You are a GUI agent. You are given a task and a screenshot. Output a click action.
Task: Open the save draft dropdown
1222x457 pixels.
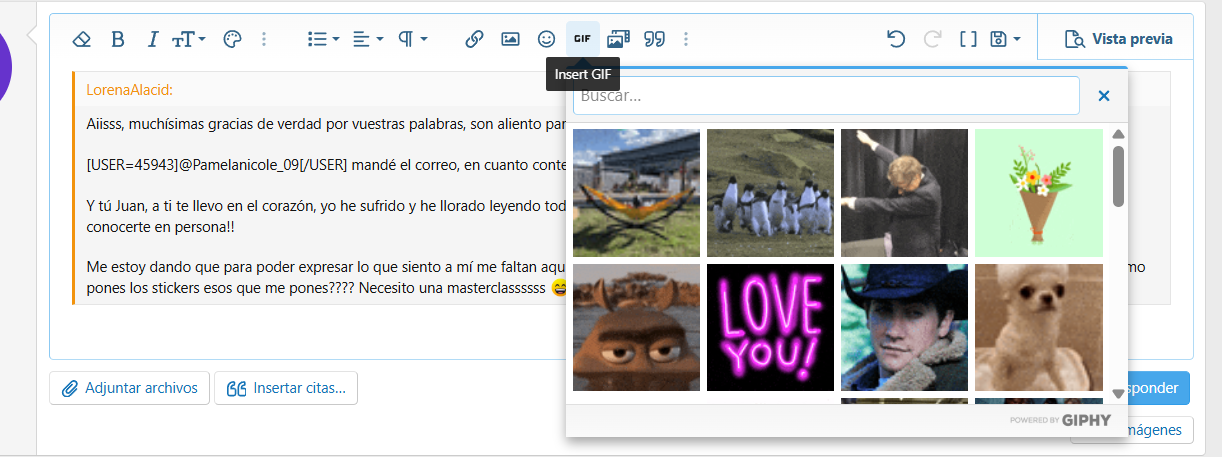click(x=1005, y=39)
